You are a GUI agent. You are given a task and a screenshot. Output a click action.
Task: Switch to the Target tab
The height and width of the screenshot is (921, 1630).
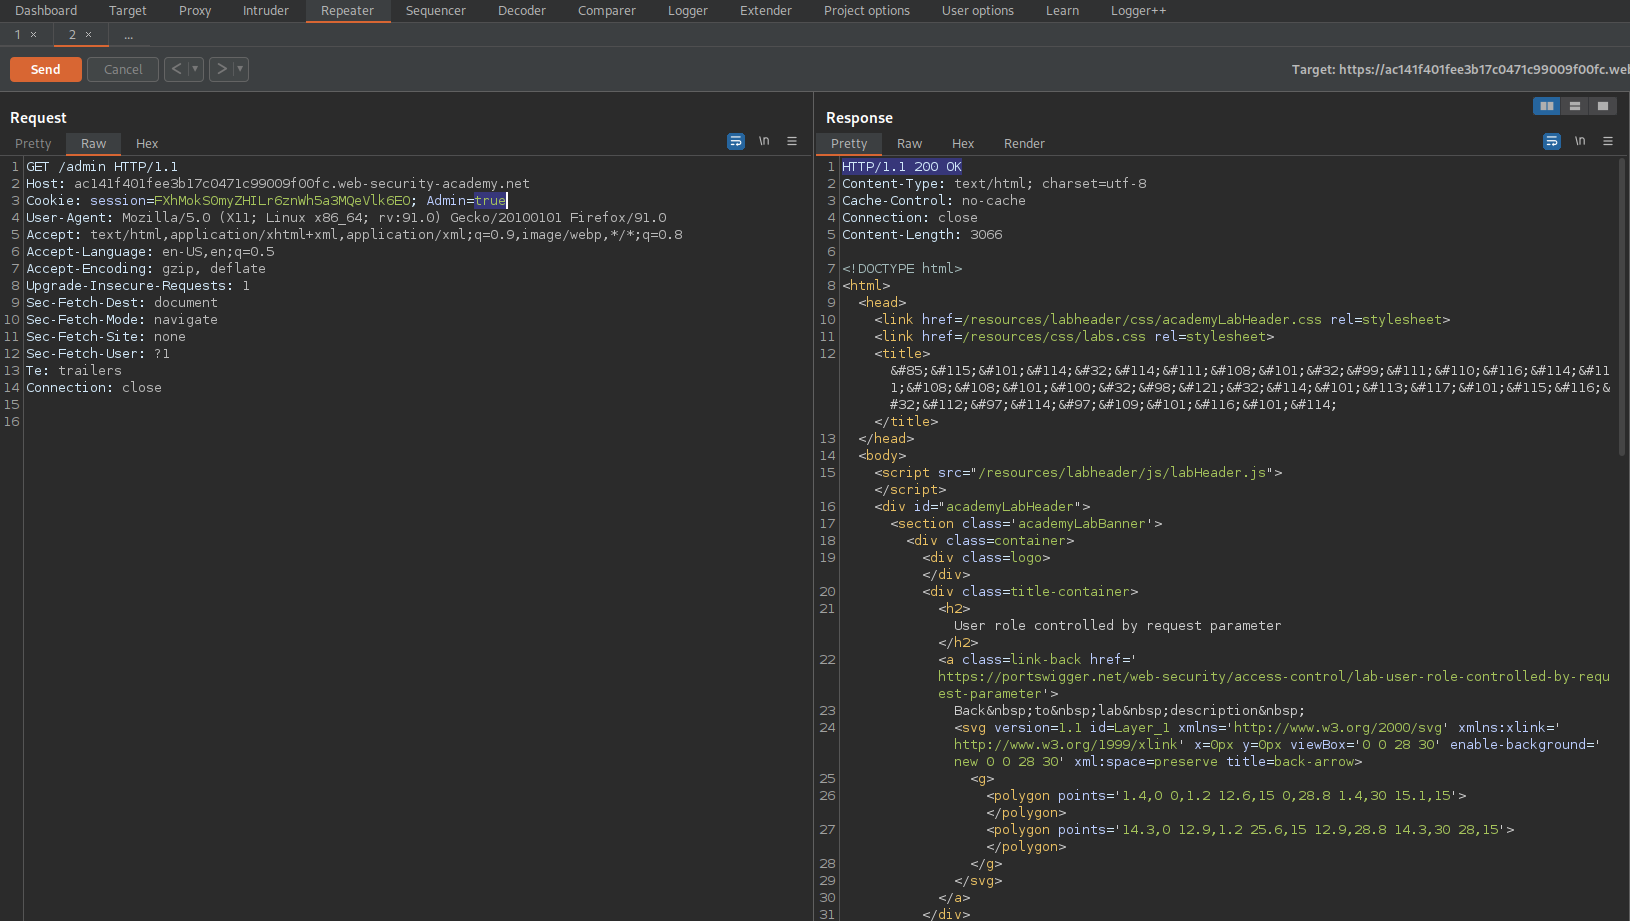coord(128,11)
